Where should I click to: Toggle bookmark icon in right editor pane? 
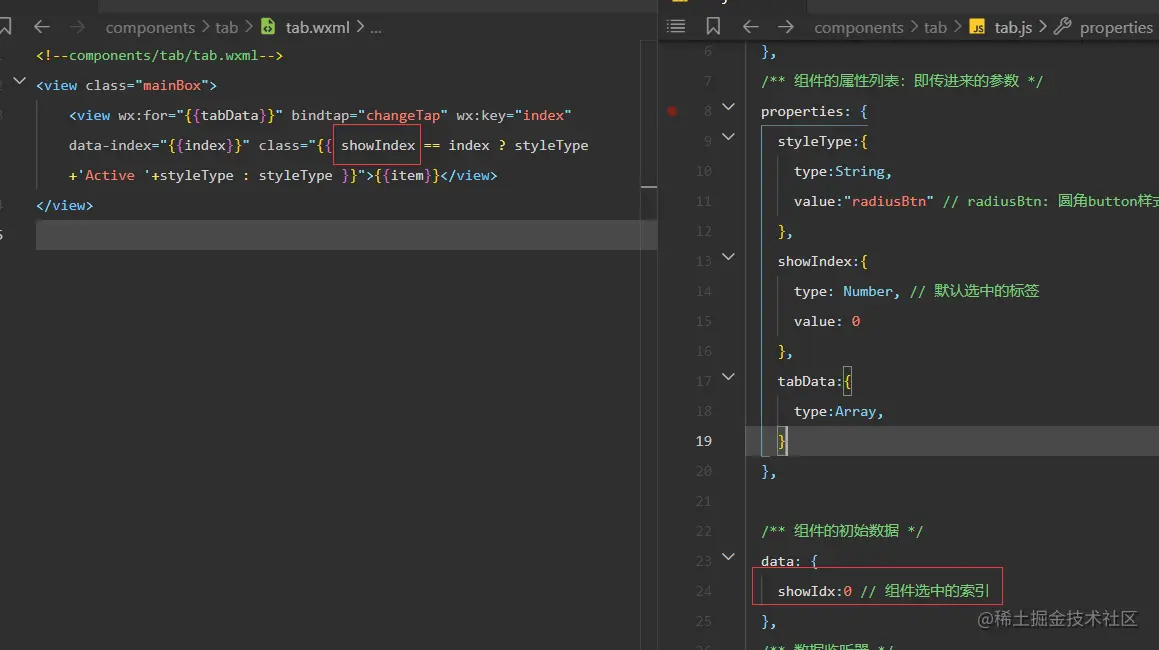[x=713, y=27]
